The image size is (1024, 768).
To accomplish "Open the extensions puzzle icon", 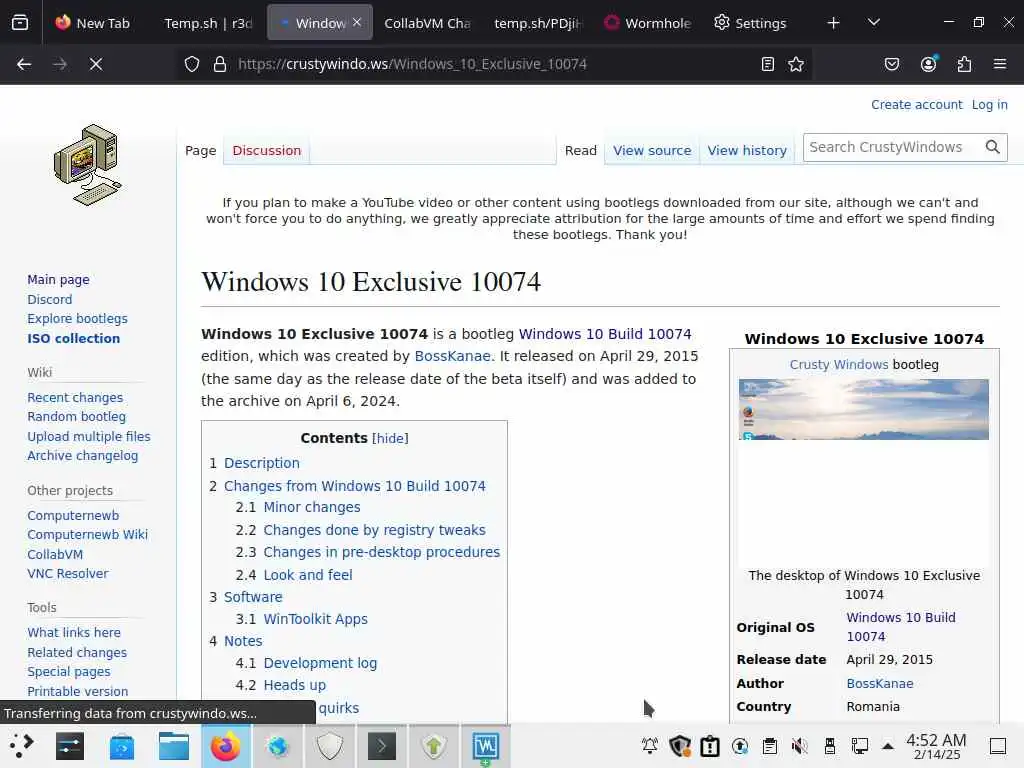I will click(x=964, y=64).
